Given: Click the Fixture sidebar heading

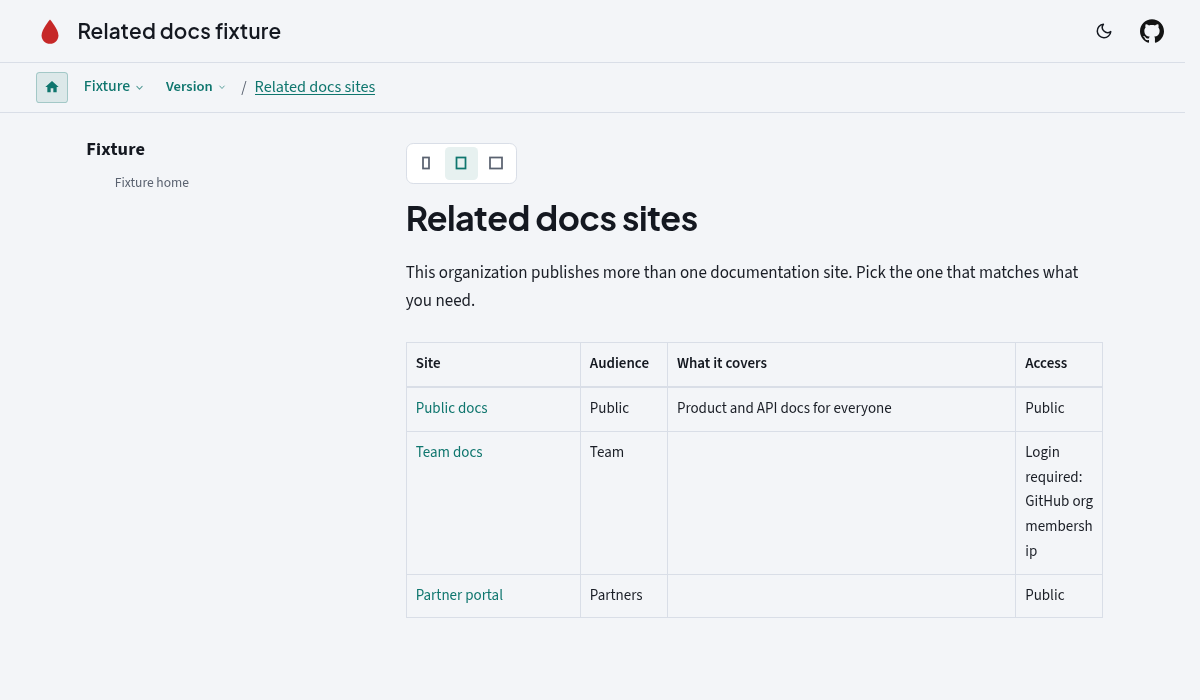Looking at the screenshot, I should tap(116, 149).
